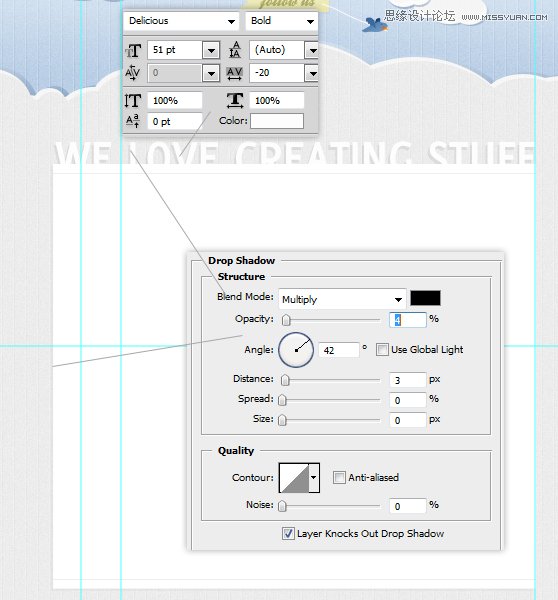Click the Noise percent field
The width and height of the screenshot is (558, 600).
408,506
